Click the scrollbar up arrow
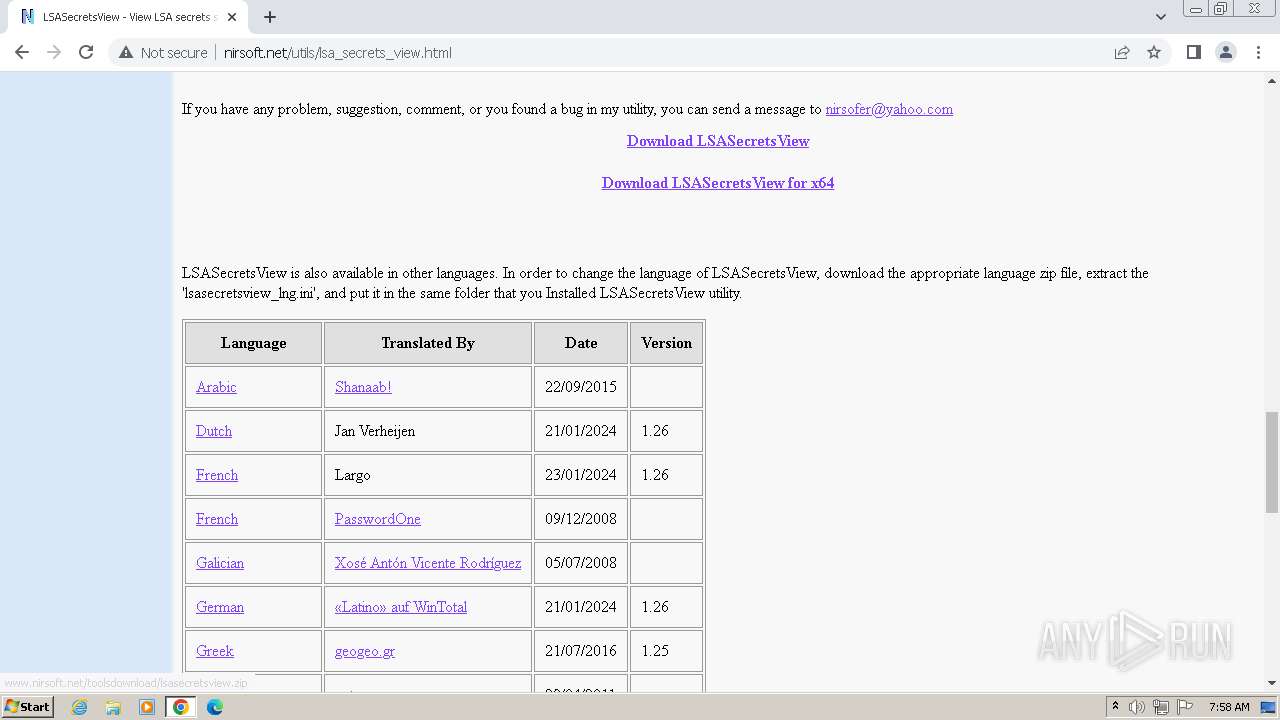The height and width of the screenshot is (720, 1280). [x=1272, y=81]
